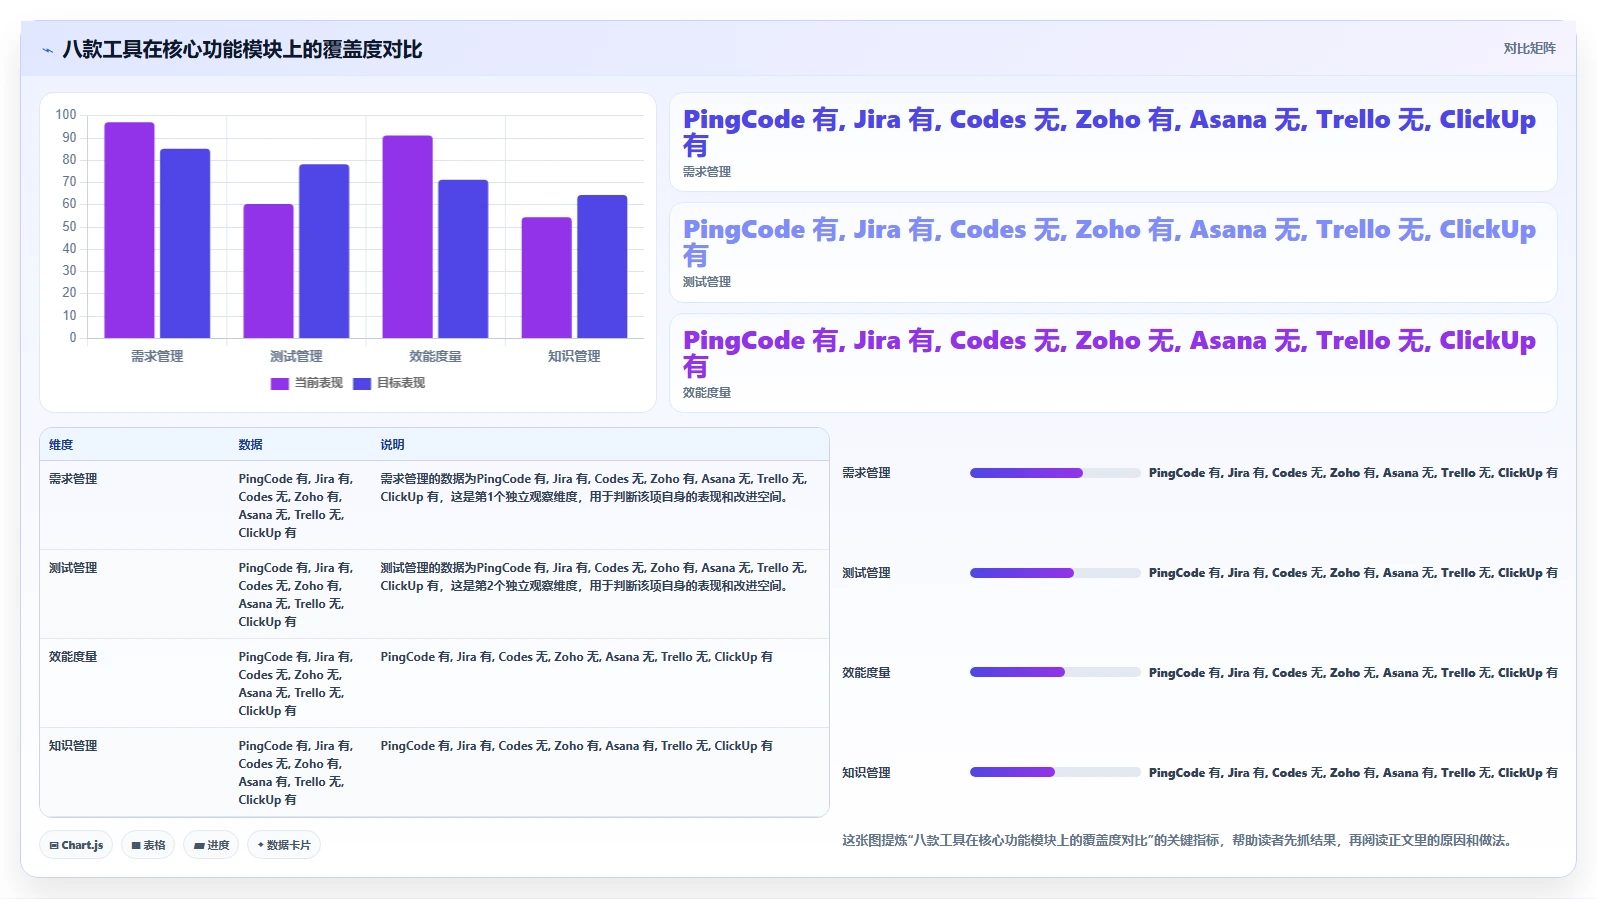The height and width of the screenshot is (899, 1597).
Task: Click the 数据 table column header
Action: (x=250, y=445)
